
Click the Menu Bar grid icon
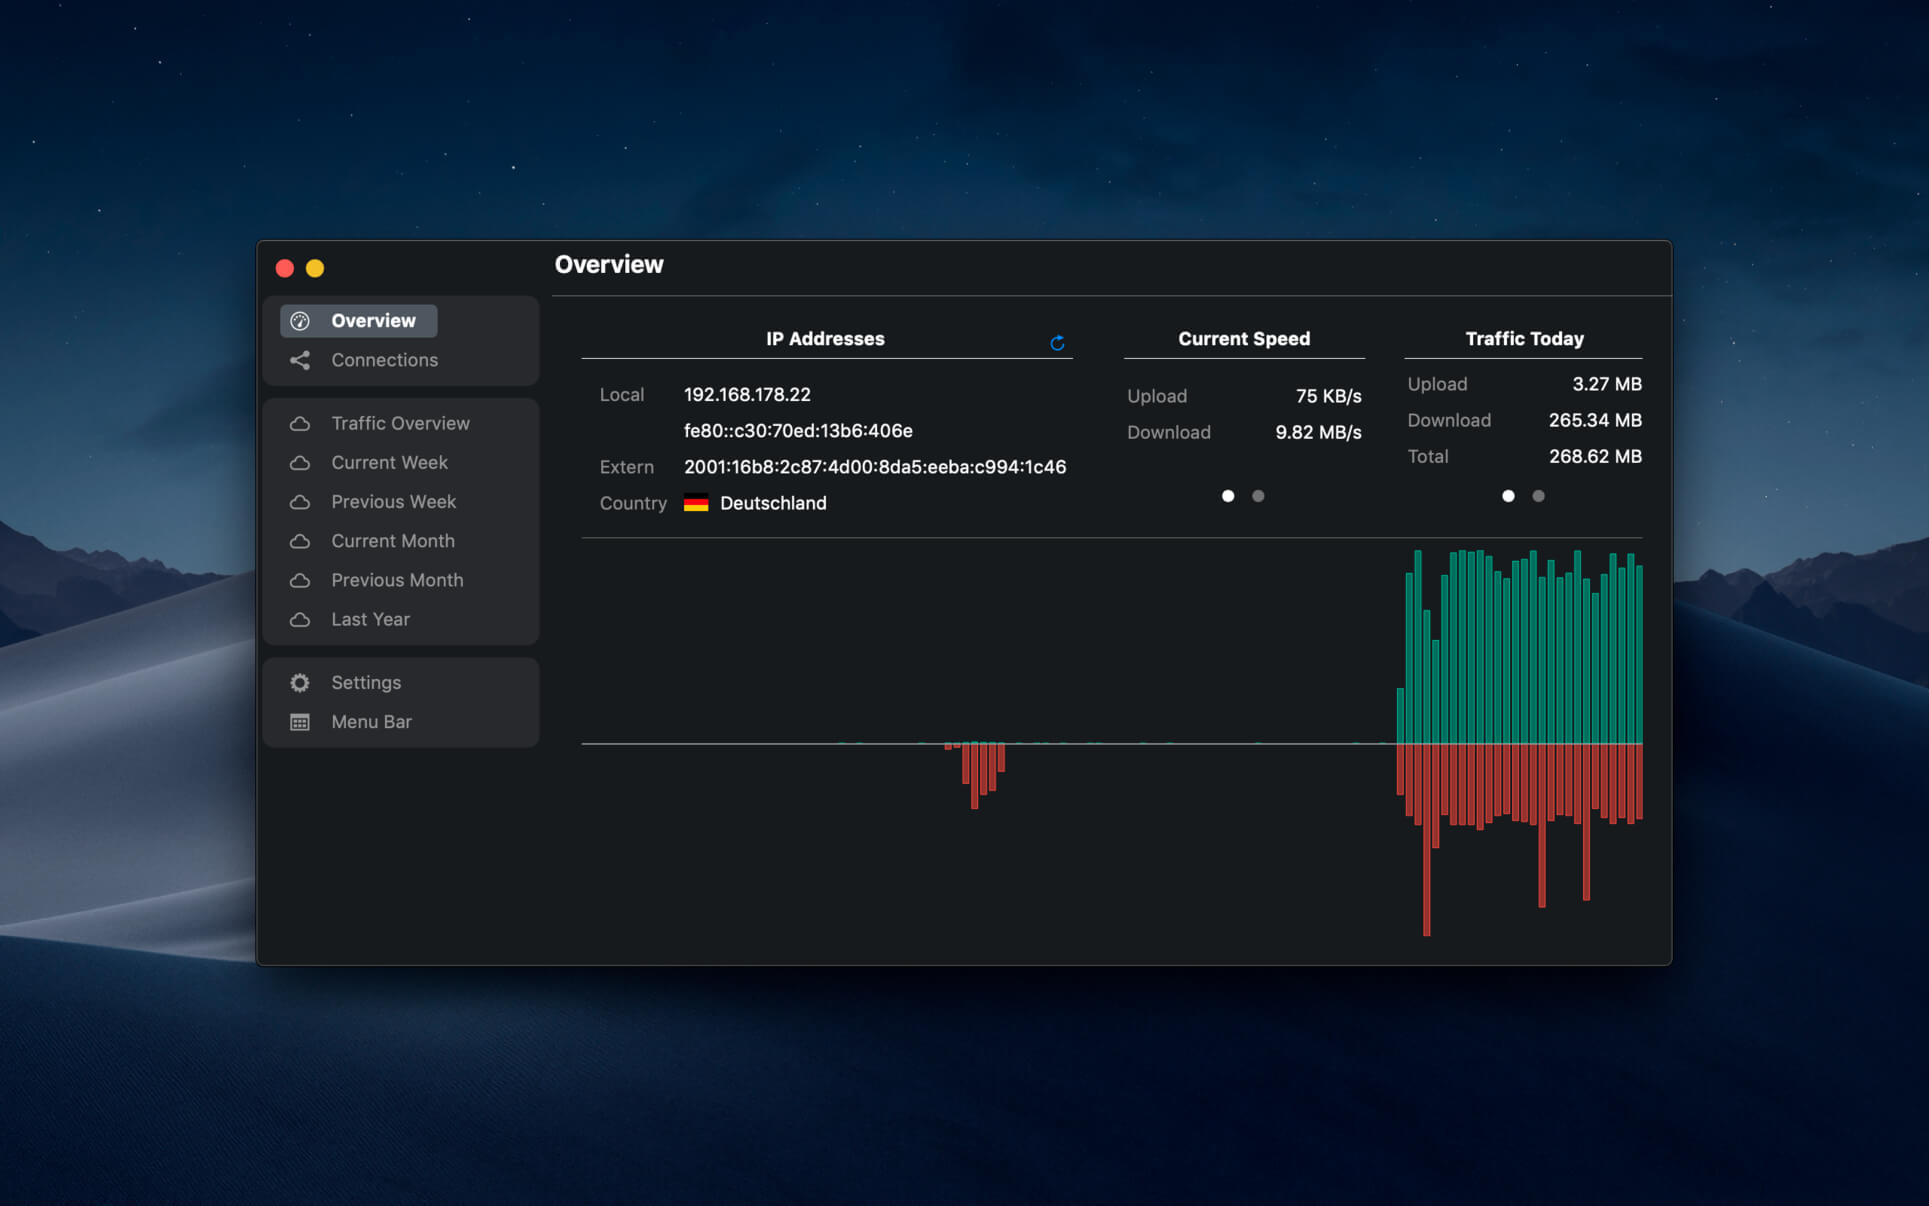click(x=300, y=721)
